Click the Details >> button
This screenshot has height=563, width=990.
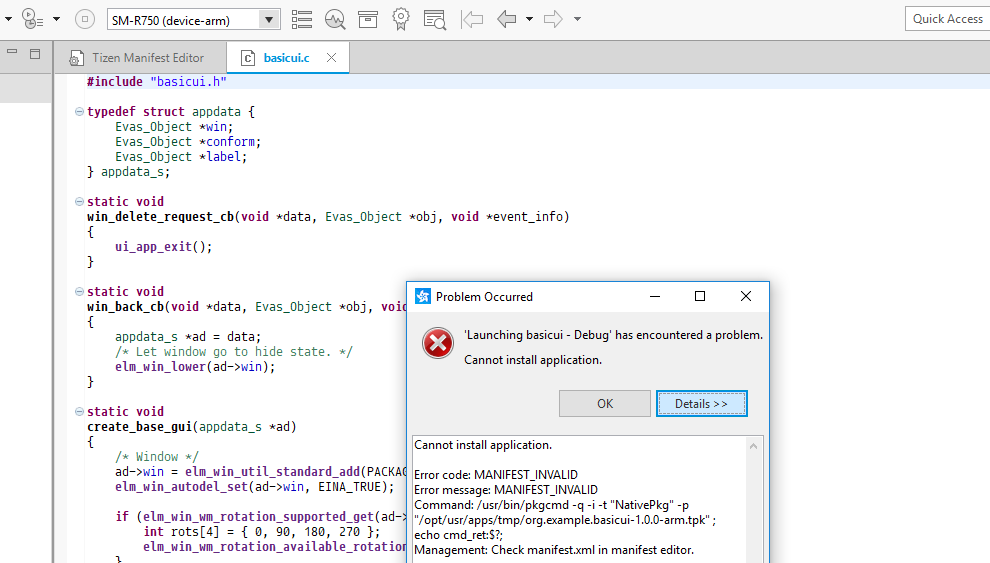(701, 404)
